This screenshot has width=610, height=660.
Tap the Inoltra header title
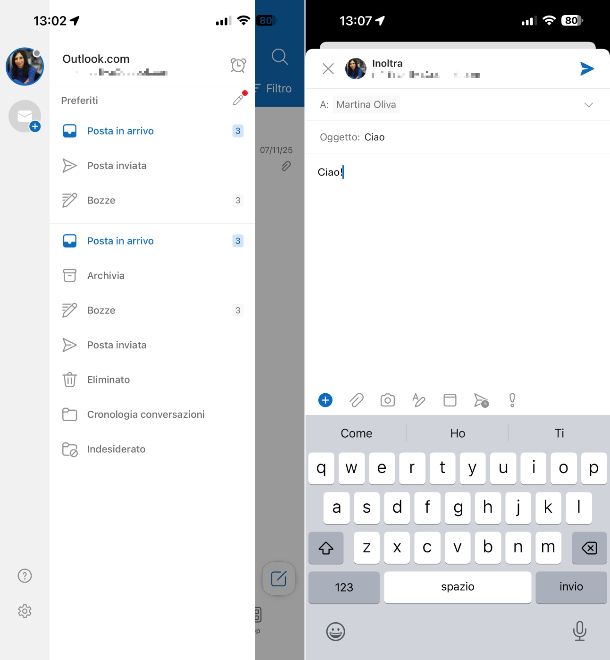coord(387,64)
